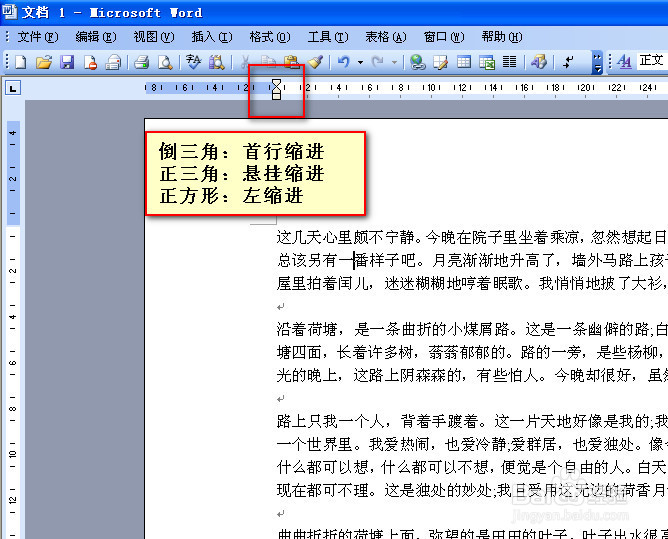Screen dimensions: 668x539
Task: Insert a hyperlink with globe icon
Action: pyautogui.click(x=418, y=62)
